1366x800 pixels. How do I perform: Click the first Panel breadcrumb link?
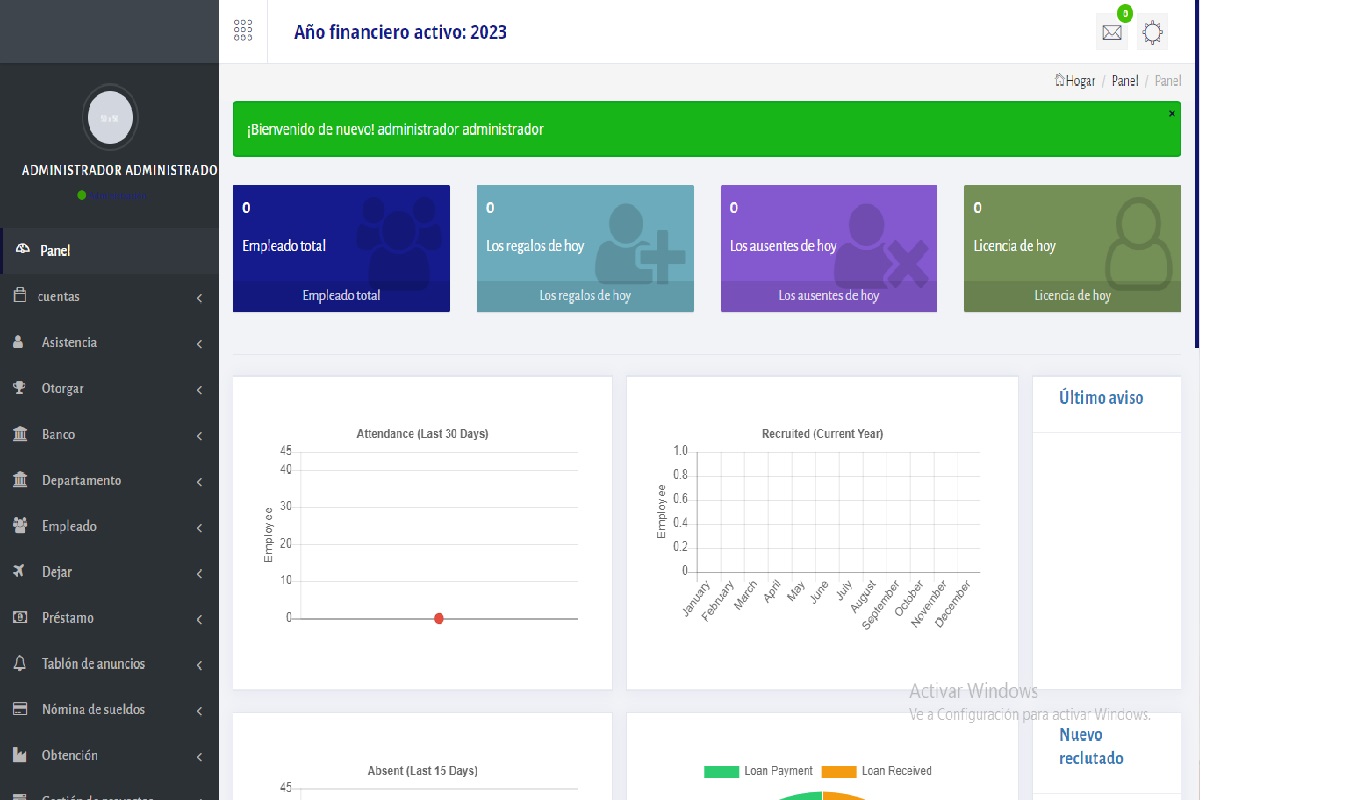1125,81
